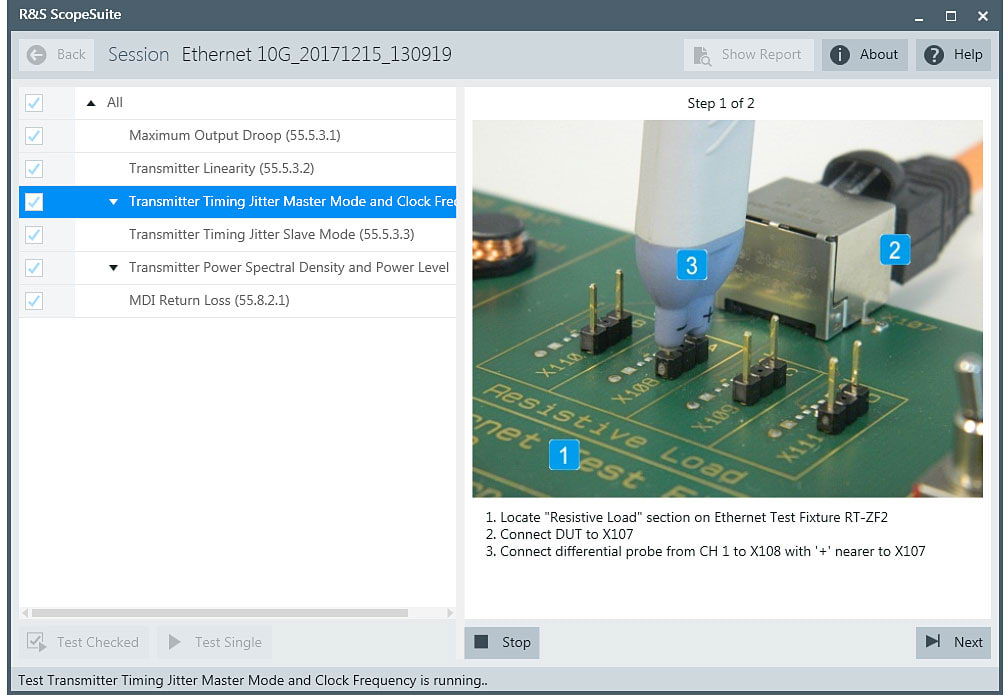The height and width of the screenshot is (695, 1008).
Task: Uncheck MDI Return Loss checkbox
Action: coord(36,300)
